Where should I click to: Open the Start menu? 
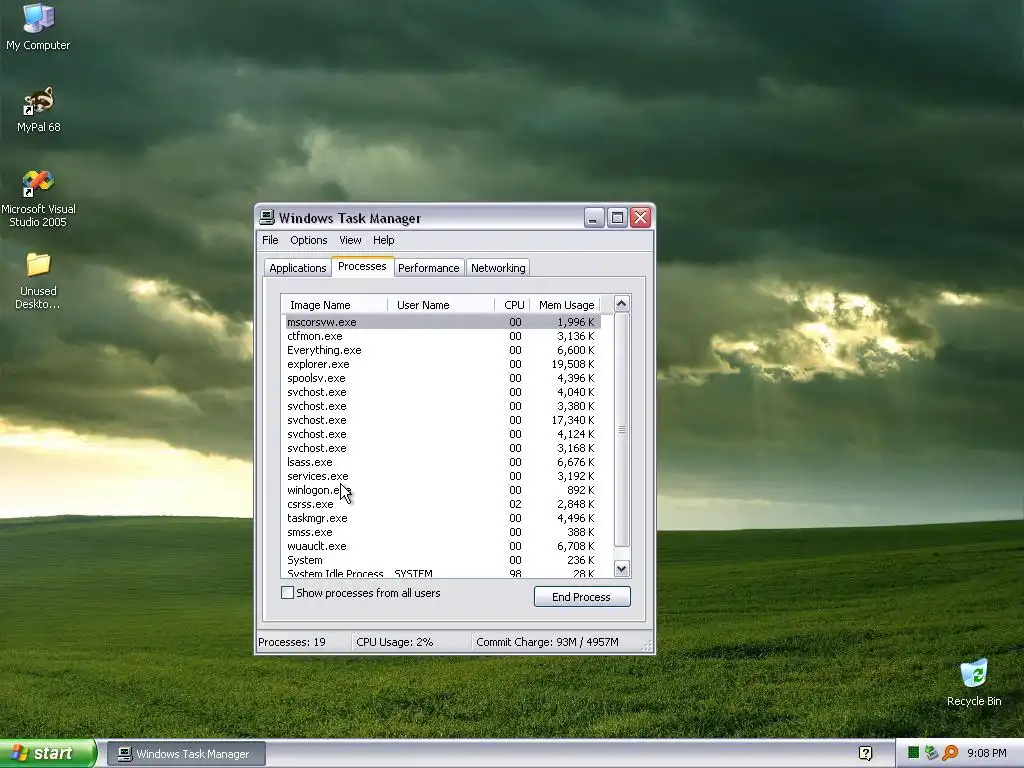coord(47,753)
